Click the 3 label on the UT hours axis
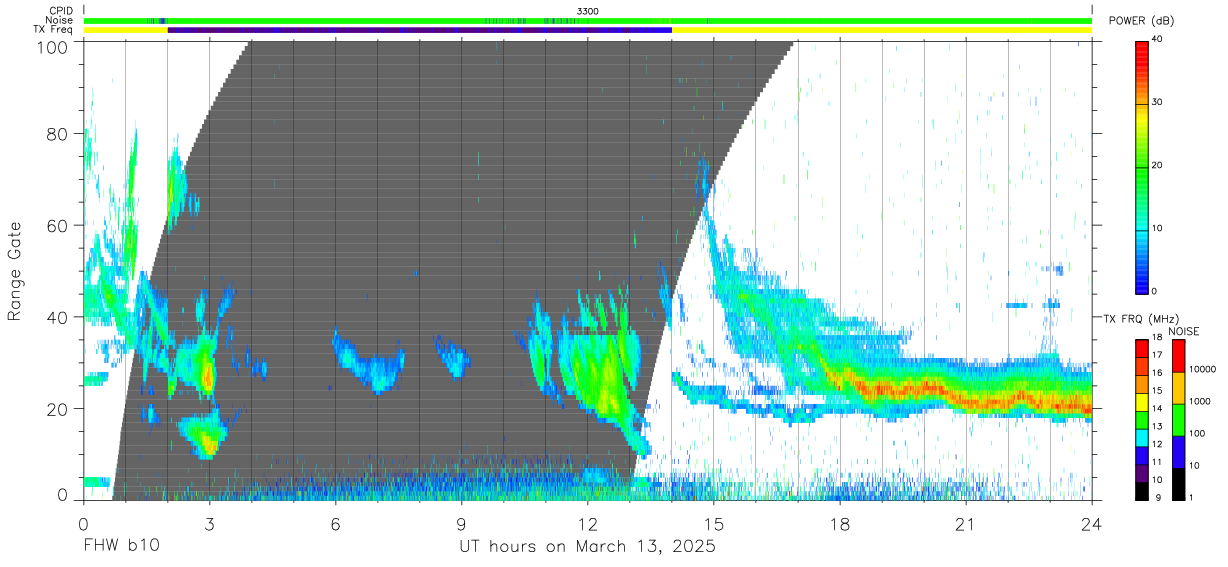The width and height of the screenshot is (1228, 567). [209, 524]
